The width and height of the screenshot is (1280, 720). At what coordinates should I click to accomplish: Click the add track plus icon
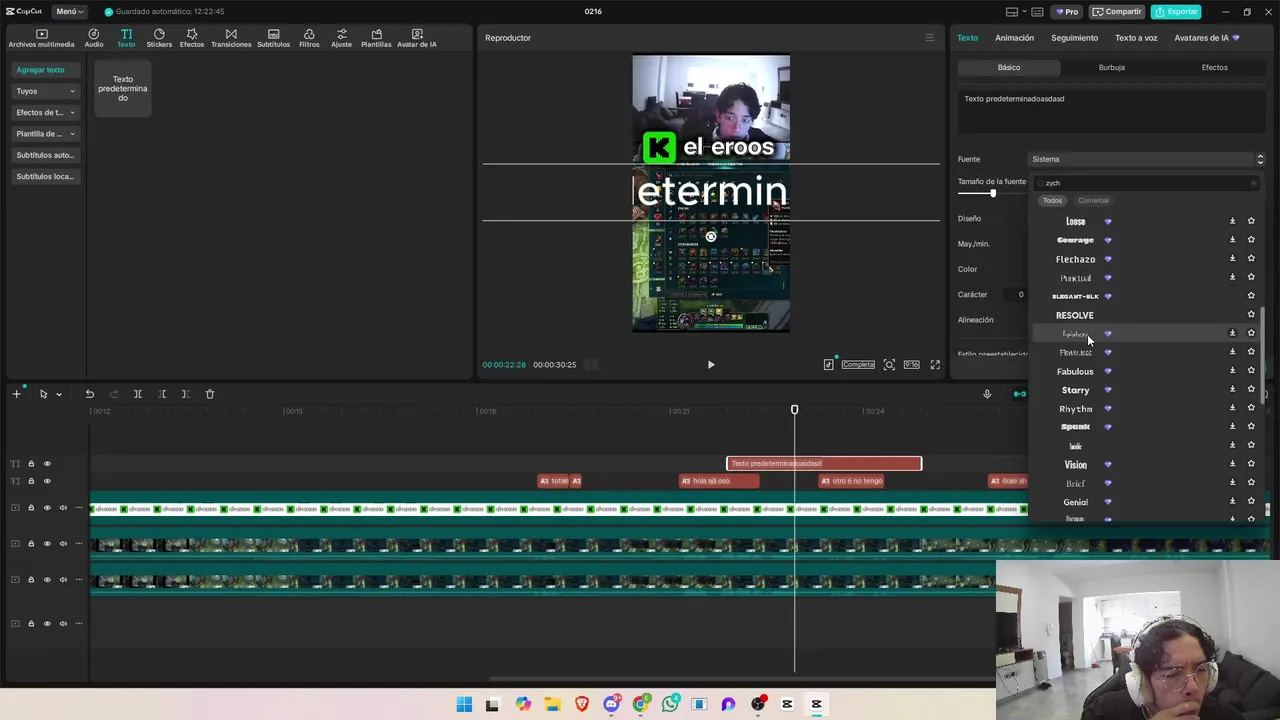pos(16,394)
